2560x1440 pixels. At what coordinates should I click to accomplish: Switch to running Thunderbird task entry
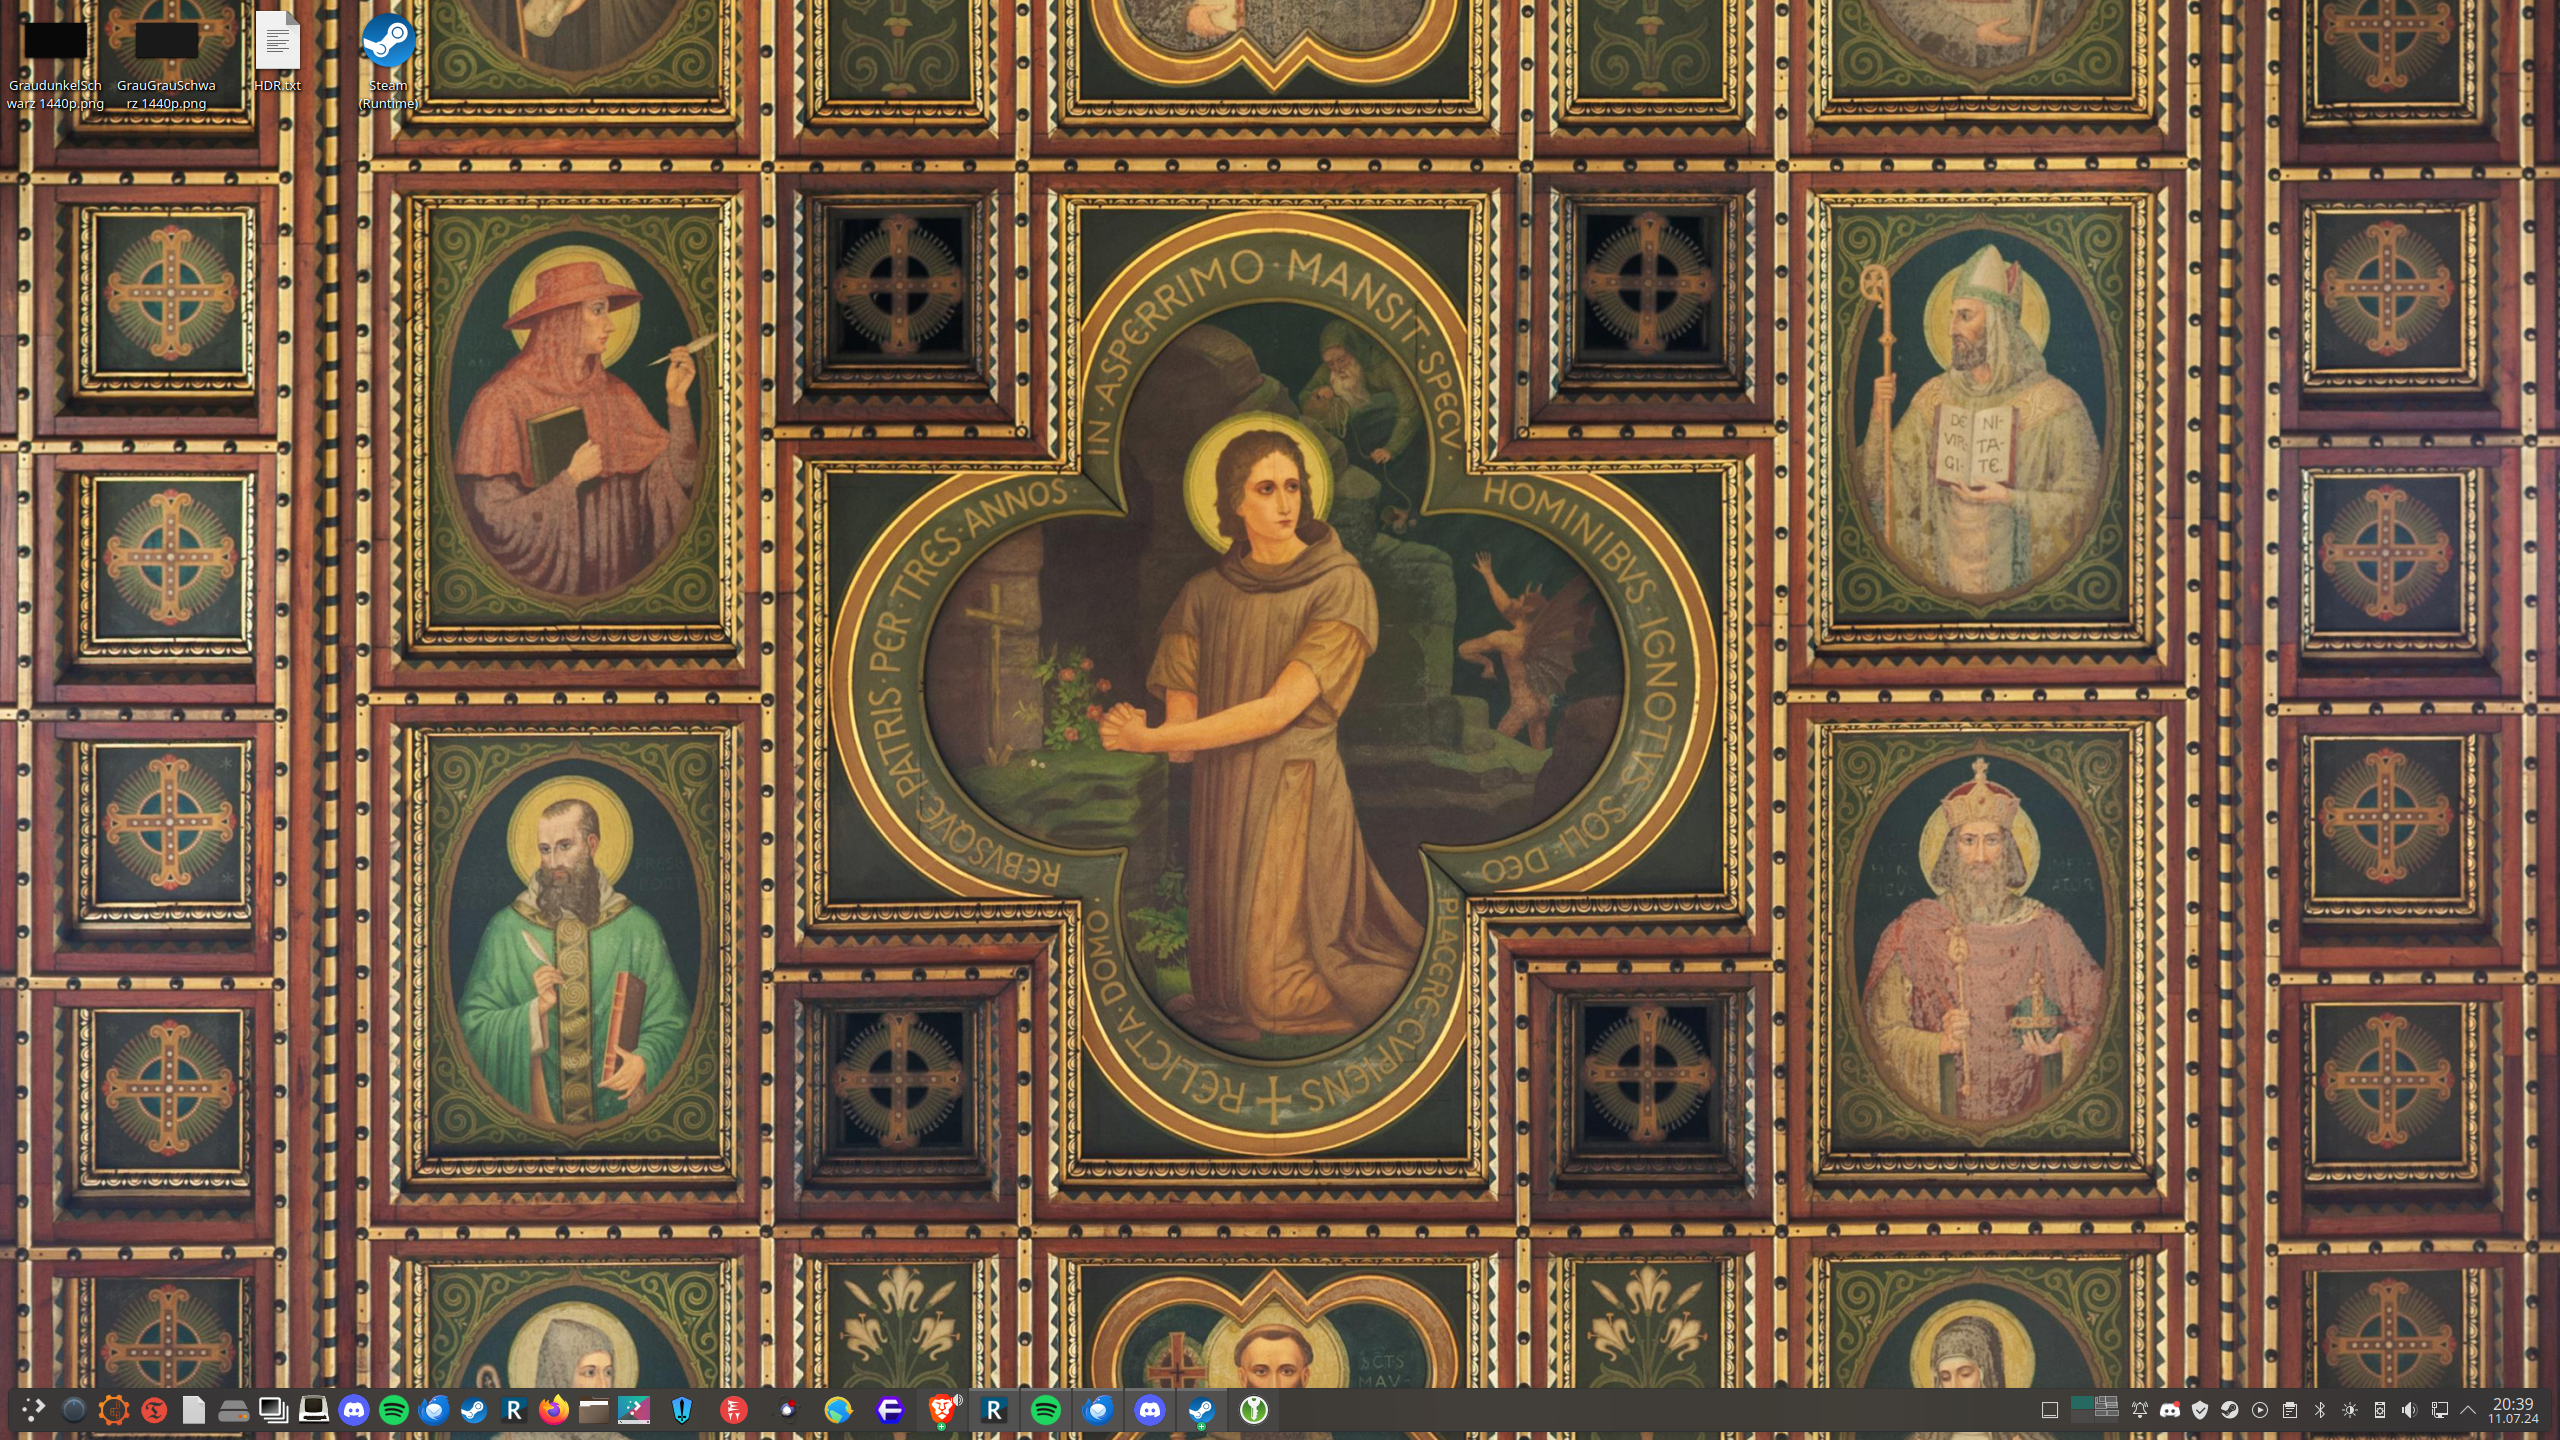tap(1098, 1410)
